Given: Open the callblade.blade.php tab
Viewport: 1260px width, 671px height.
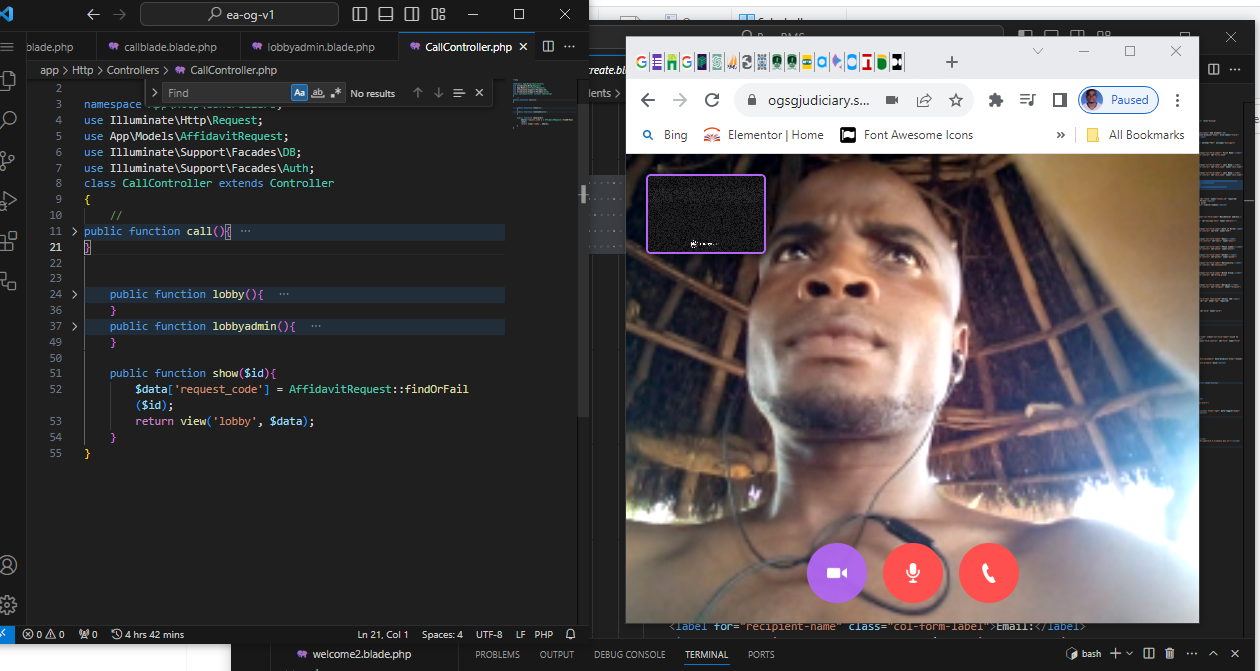Looking at the screenshot, I should click(169, 47).
